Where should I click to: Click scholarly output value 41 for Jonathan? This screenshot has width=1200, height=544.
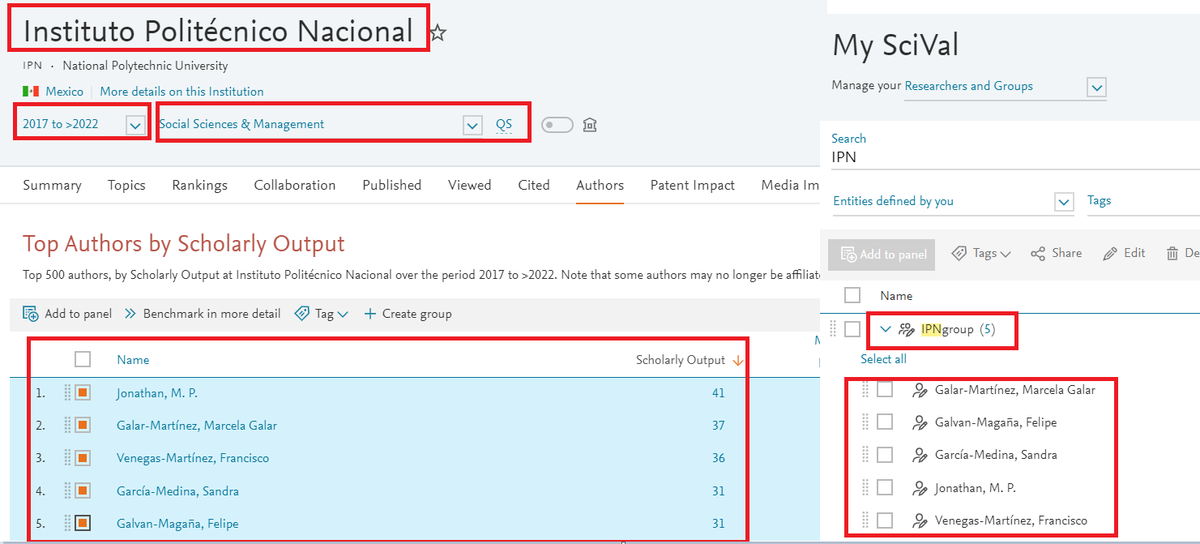coord(718,393)
